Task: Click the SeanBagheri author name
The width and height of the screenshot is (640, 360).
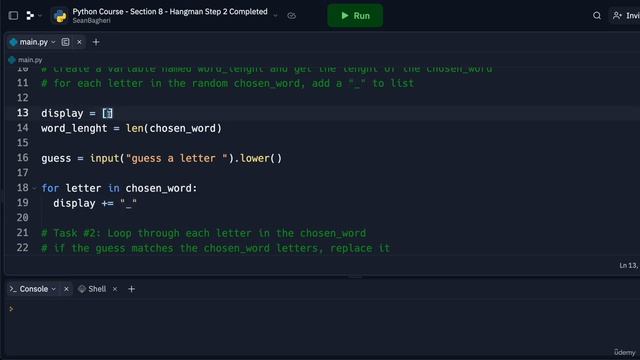Action: click(x=91, y=21)
